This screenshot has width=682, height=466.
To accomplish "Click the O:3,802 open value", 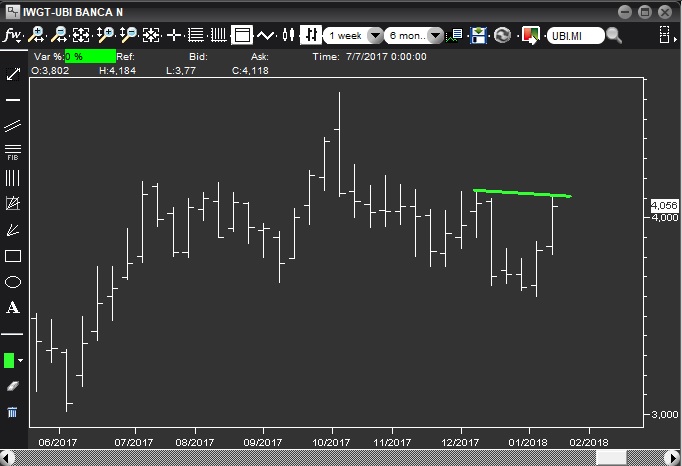I will [x=50, y=70].
